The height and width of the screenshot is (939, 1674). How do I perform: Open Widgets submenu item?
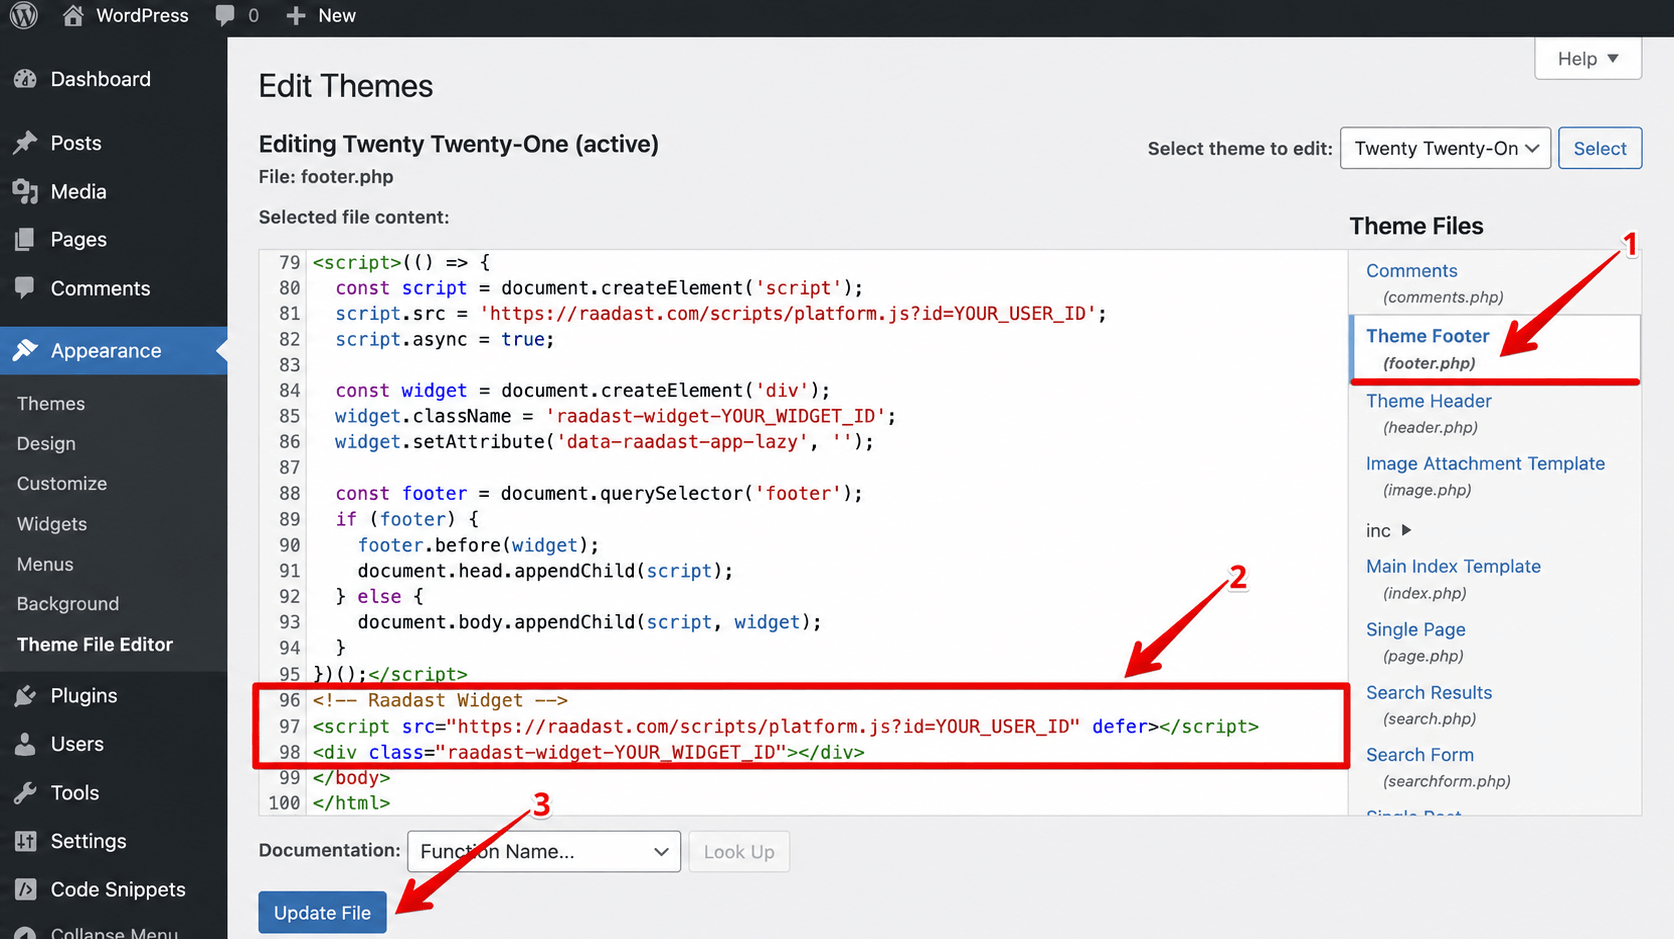pyautogui.click(x=52, y=524)
